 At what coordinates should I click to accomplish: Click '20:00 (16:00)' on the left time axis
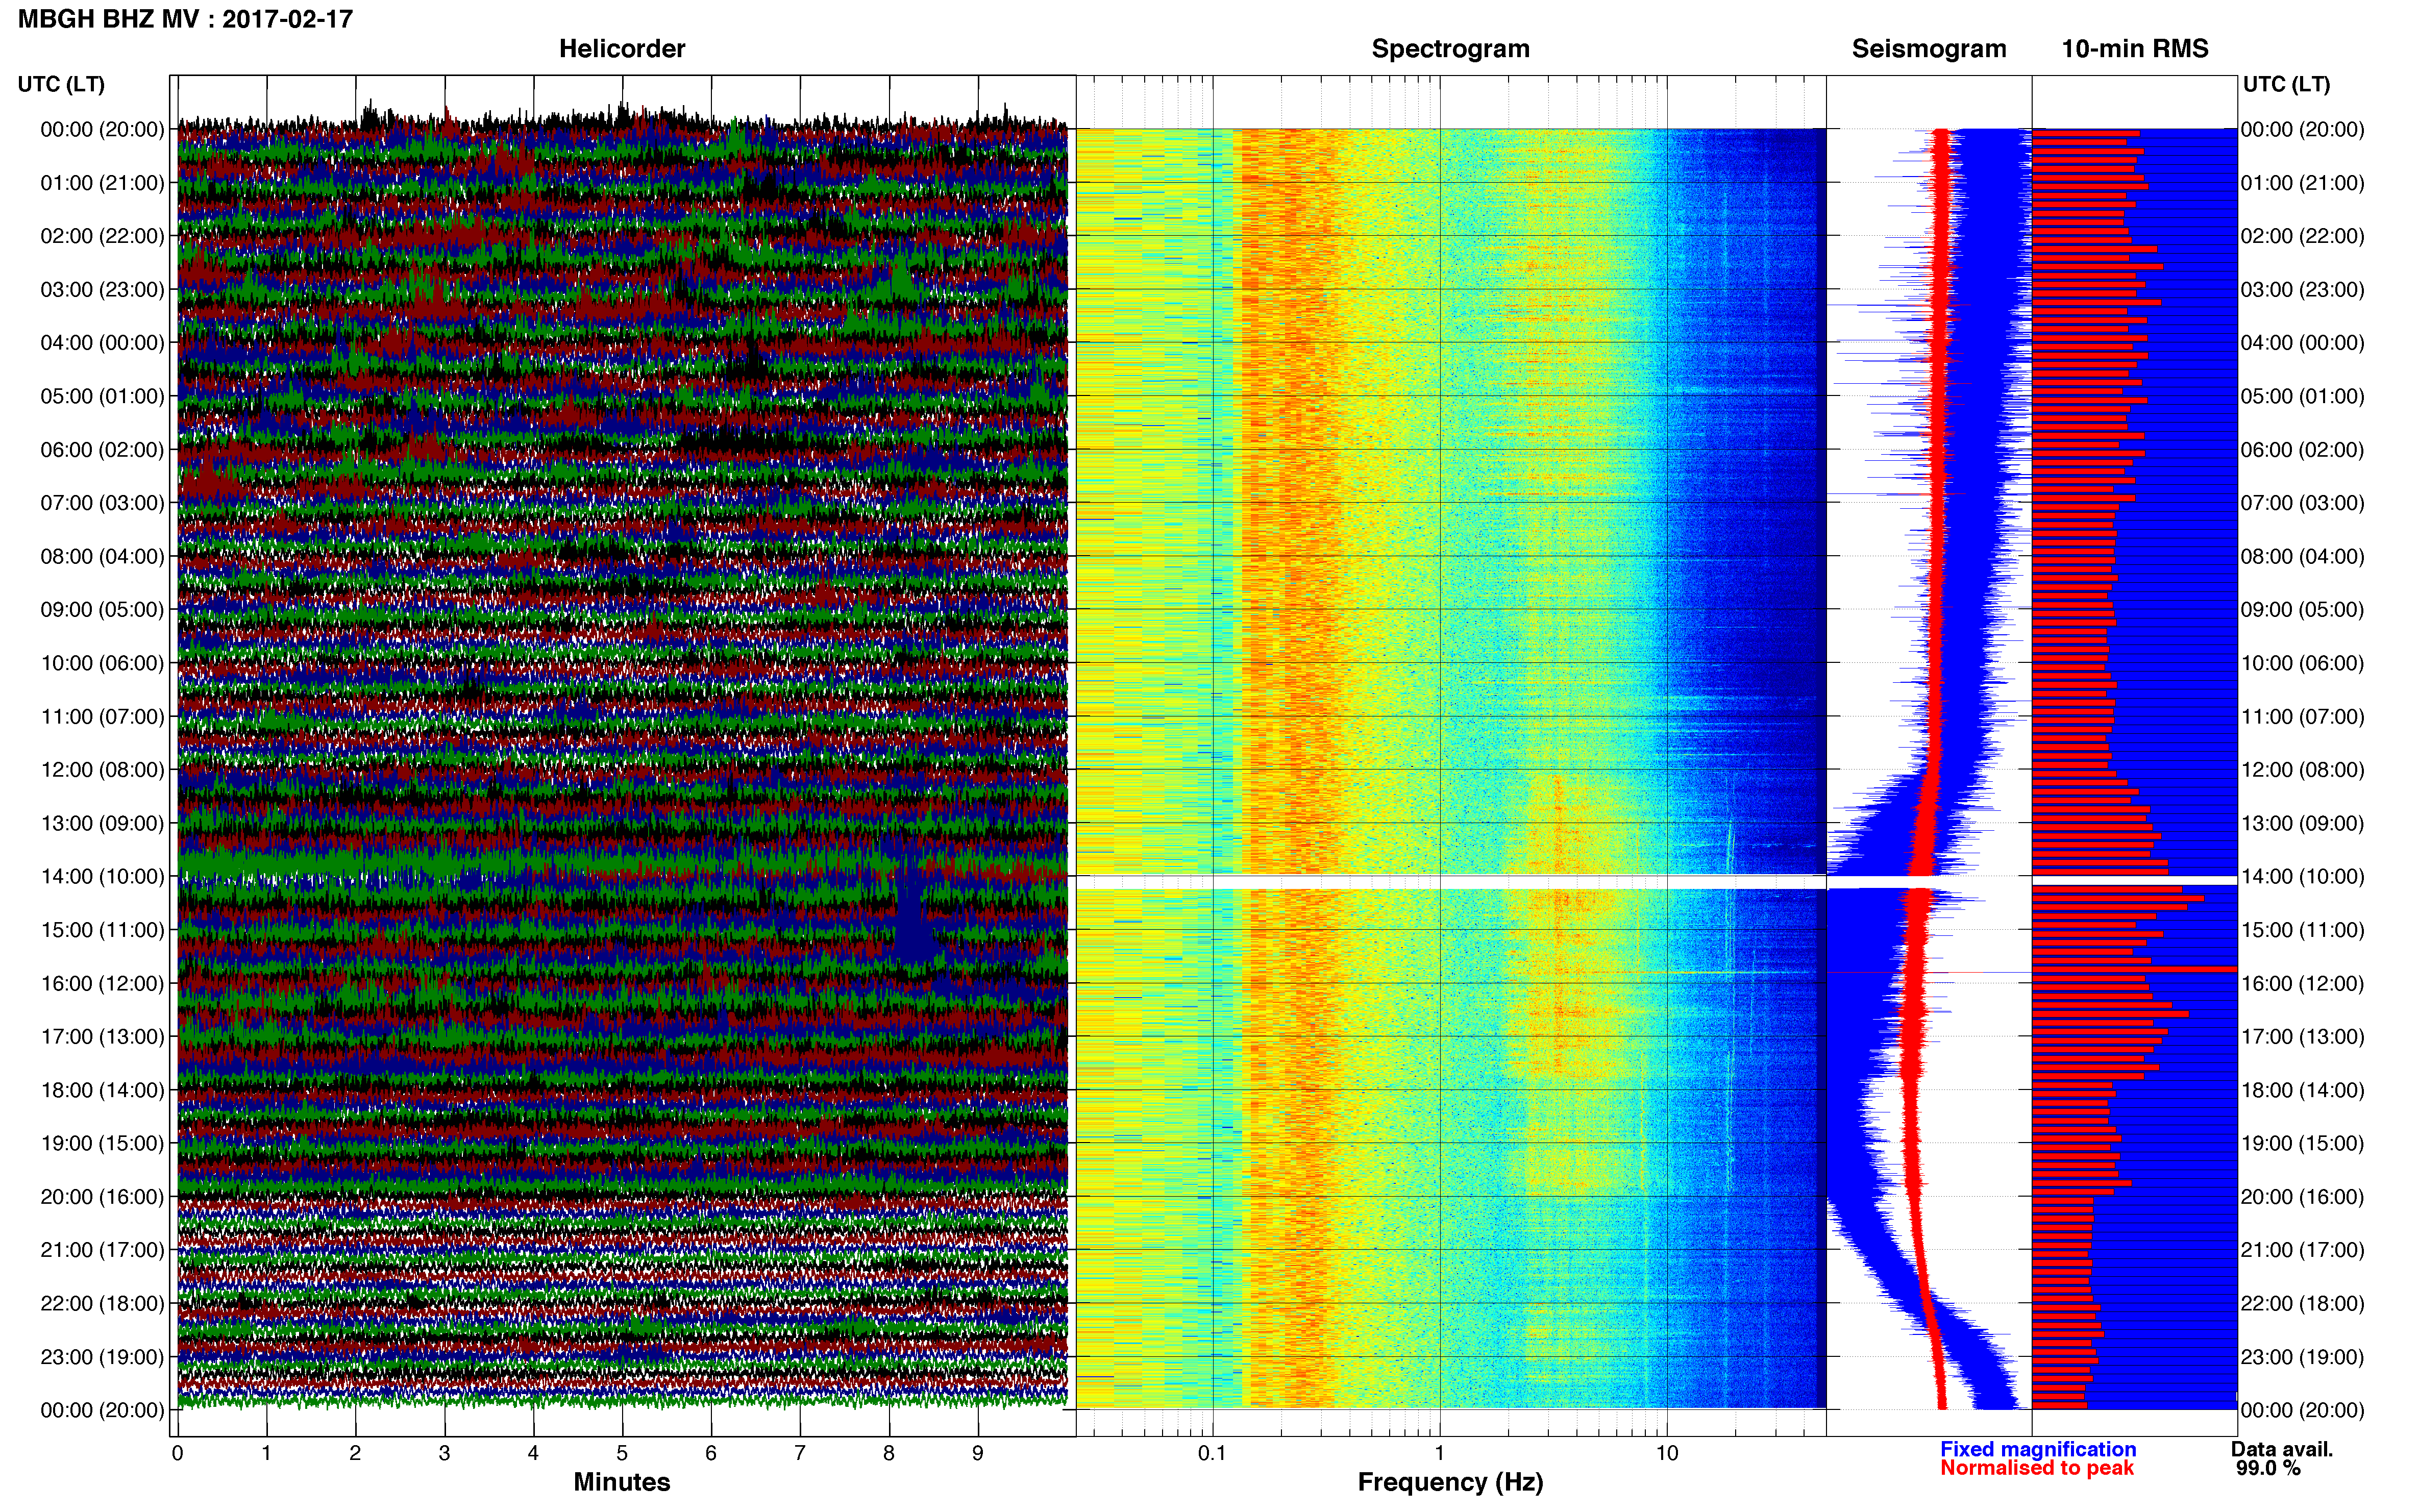pos(102,1197)
